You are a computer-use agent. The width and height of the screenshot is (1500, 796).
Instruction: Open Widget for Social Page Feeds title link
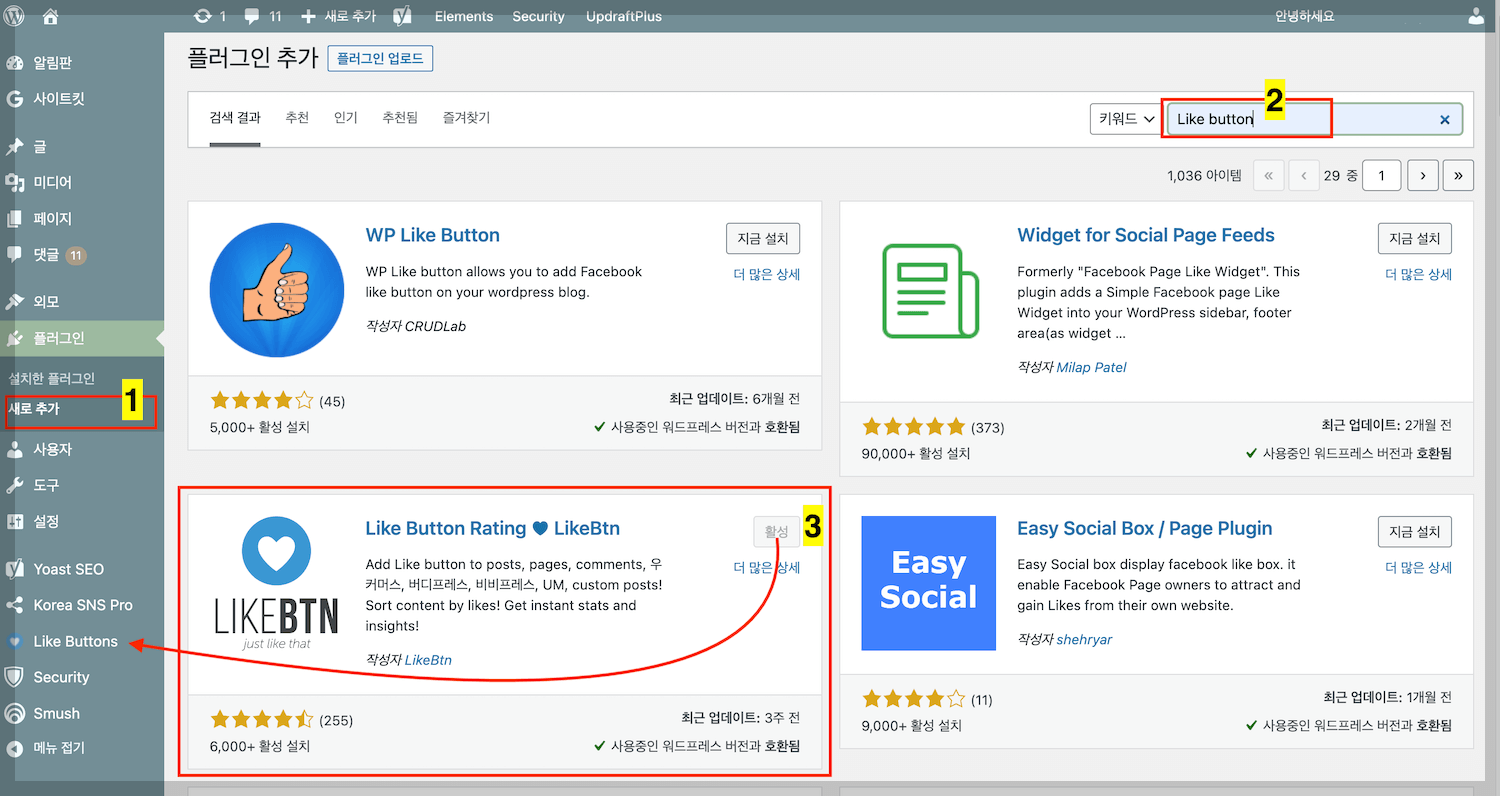point(1146,235)
